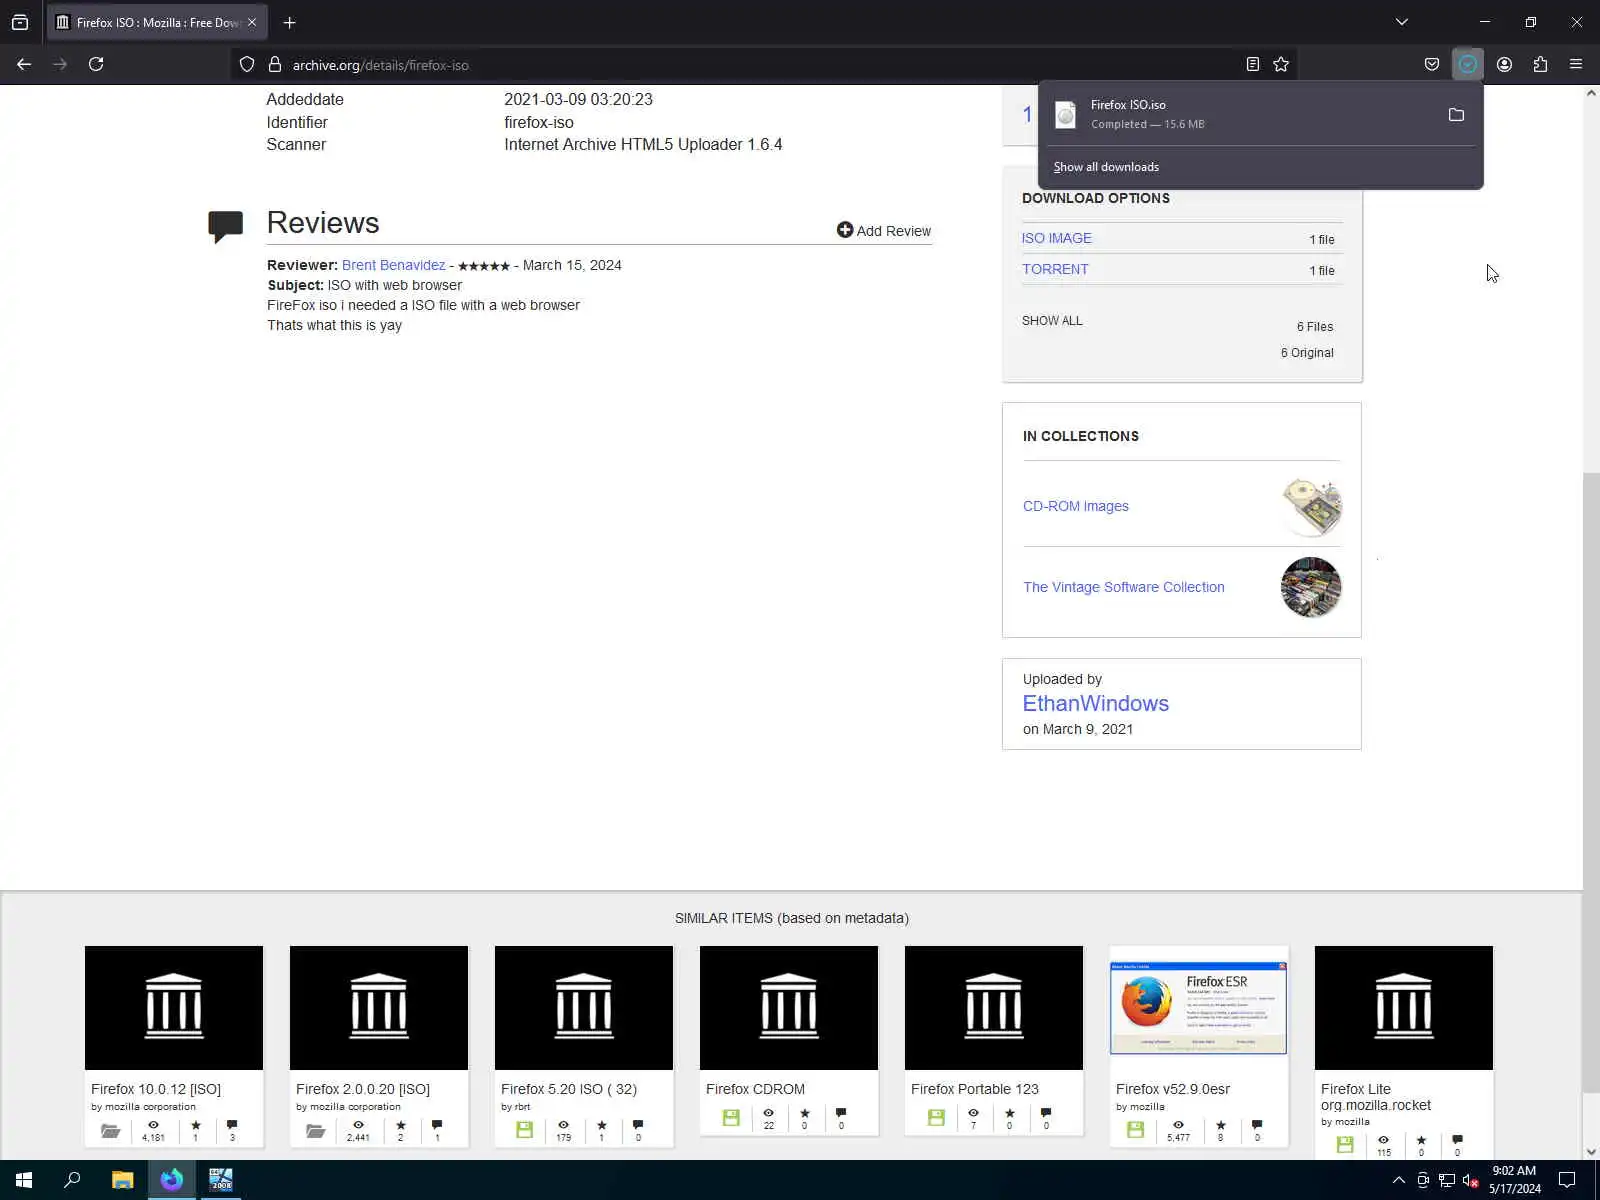Screen dimensions: 1600x1200
Task: Open reviewer Brent Benavidez's profile
Action: pyautogui.click(x=393, y=265)
